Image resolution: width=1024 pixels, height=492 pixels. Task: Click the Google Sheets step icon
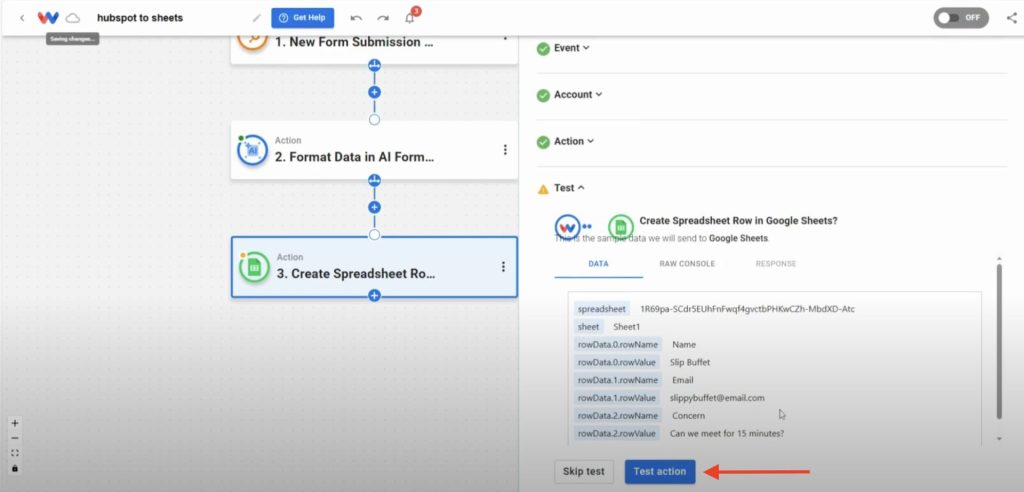point(254,267)
